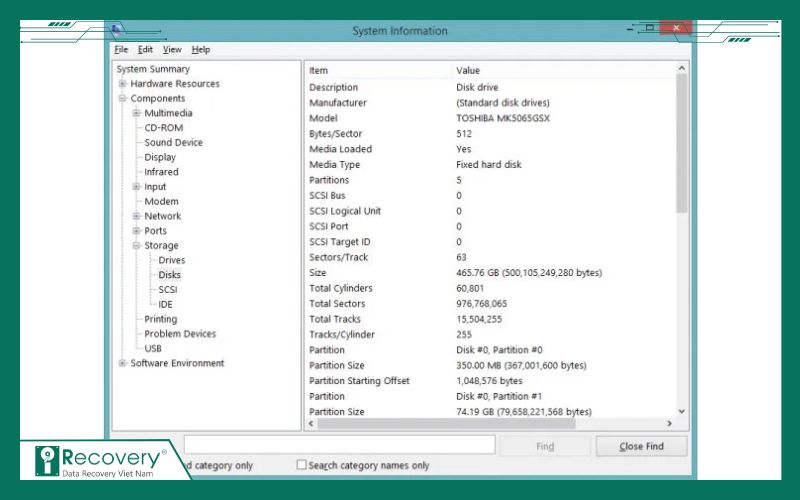This screenshot has height=500, width=800.
Task: Expand the Software Environment node
Action: pyautogui.click(x=123, y=363)
